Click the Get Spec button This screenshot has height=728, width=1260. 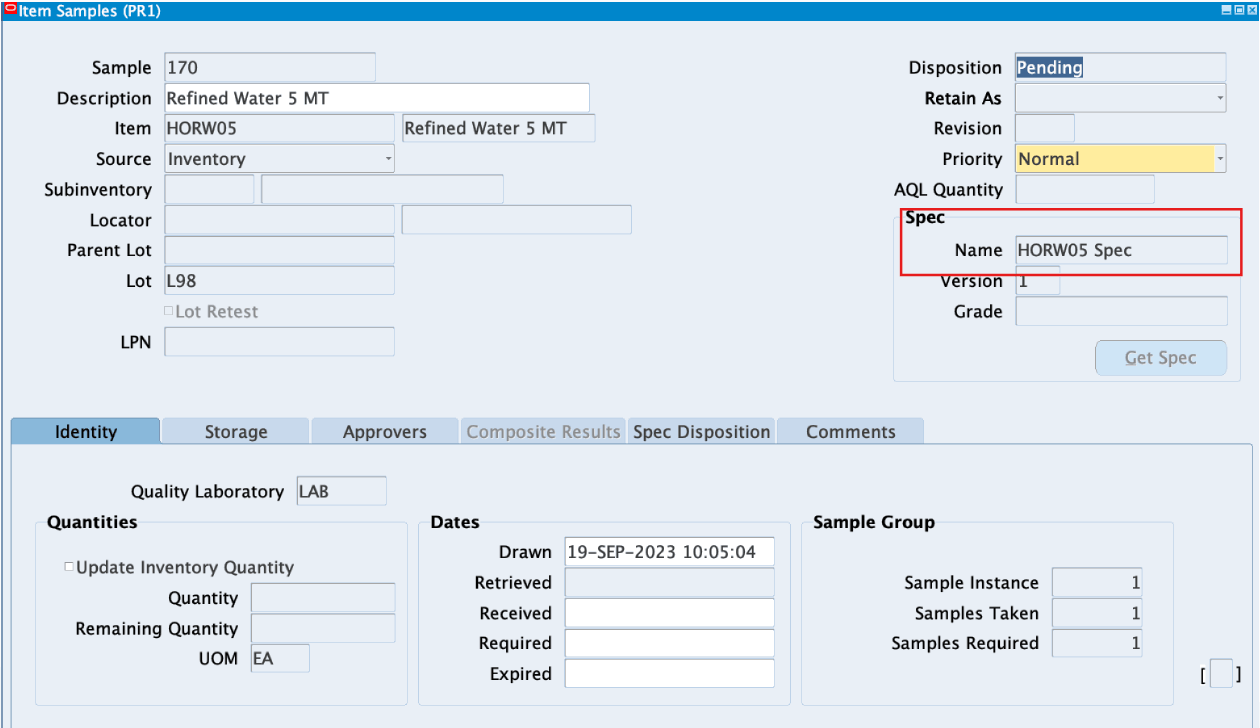click(x=1161, y=358)
